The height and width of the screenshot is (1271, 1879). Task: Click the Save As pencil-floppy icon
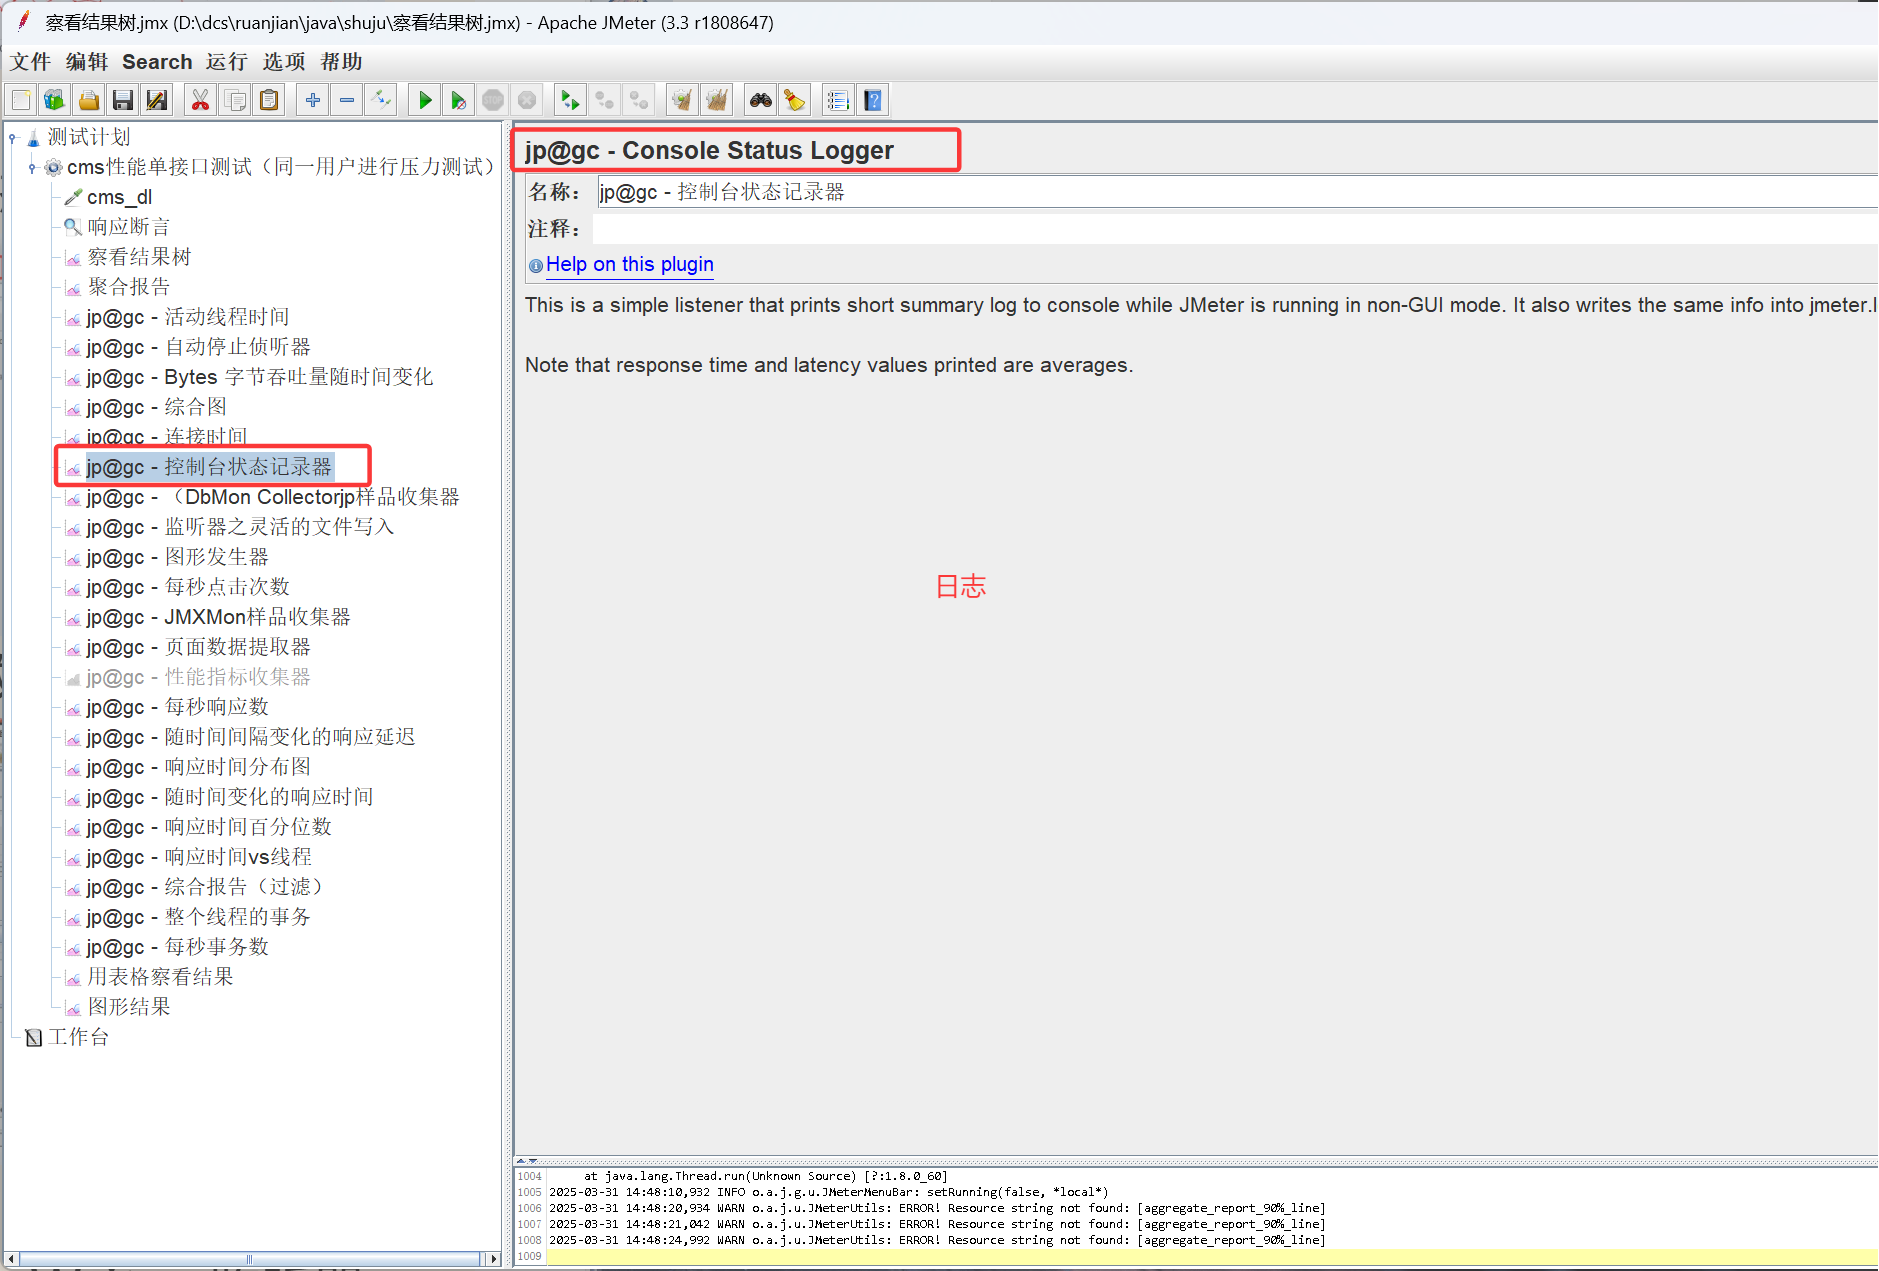(x=157, y=100)
